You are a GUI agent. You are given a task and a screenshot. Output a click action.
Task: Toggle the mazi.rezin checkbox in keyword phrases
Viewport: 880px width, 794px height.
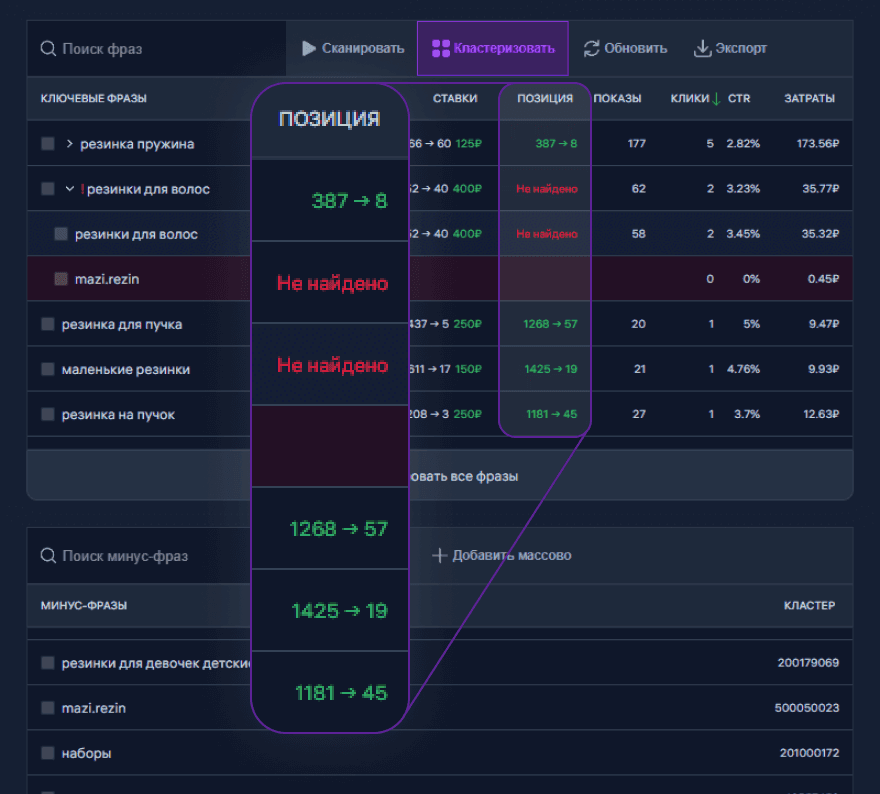[61, 279]
